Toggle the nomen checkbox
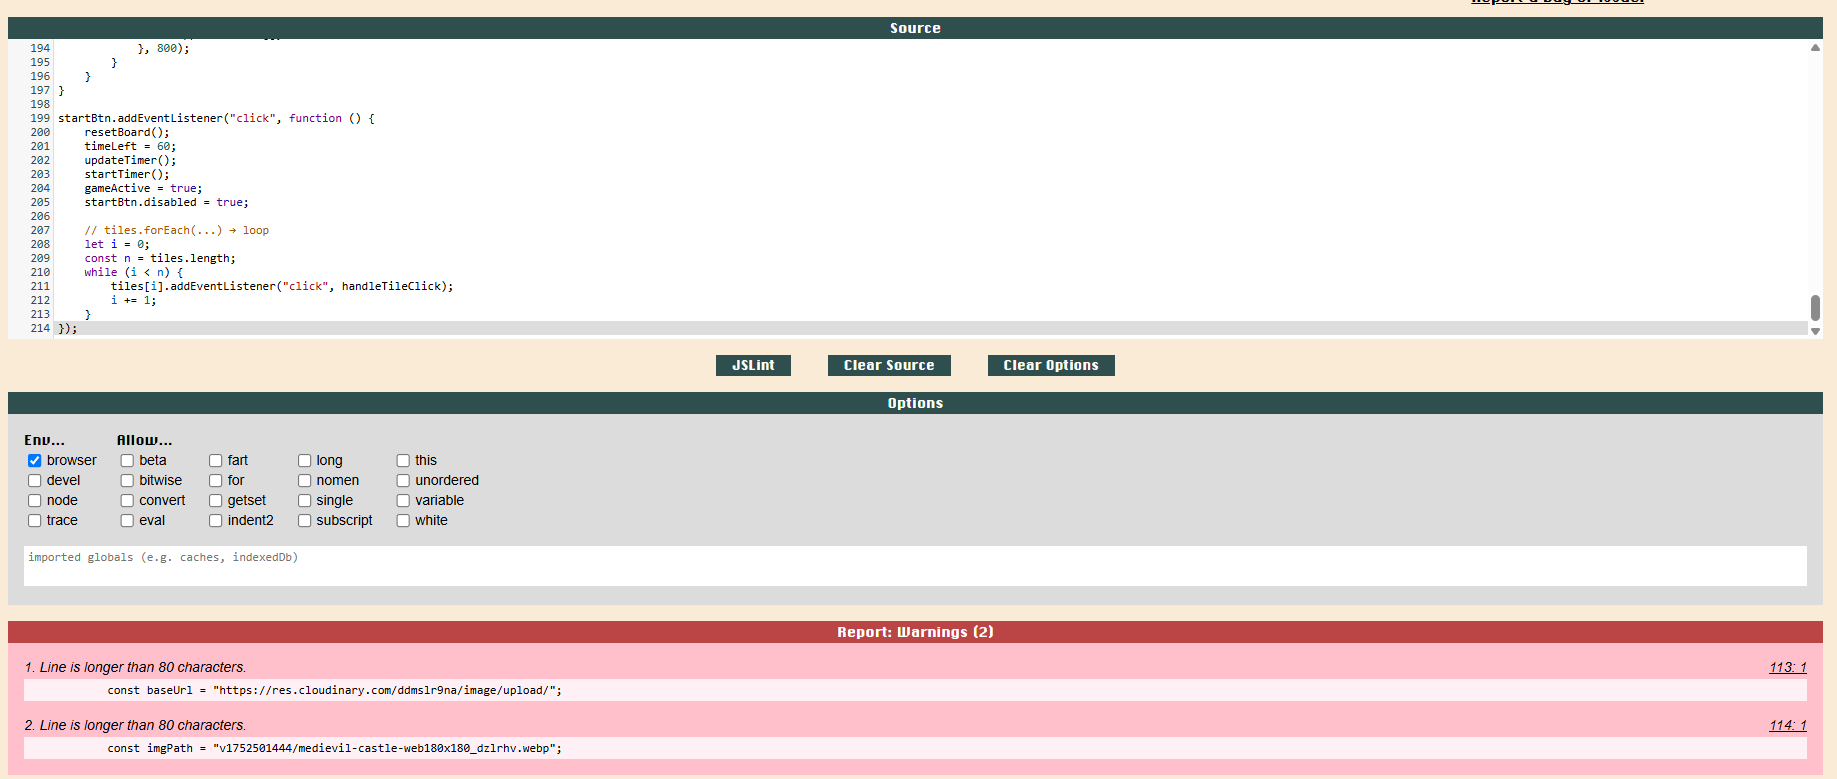This screenshot has width=1837, height=779. (x=304, y=481)
